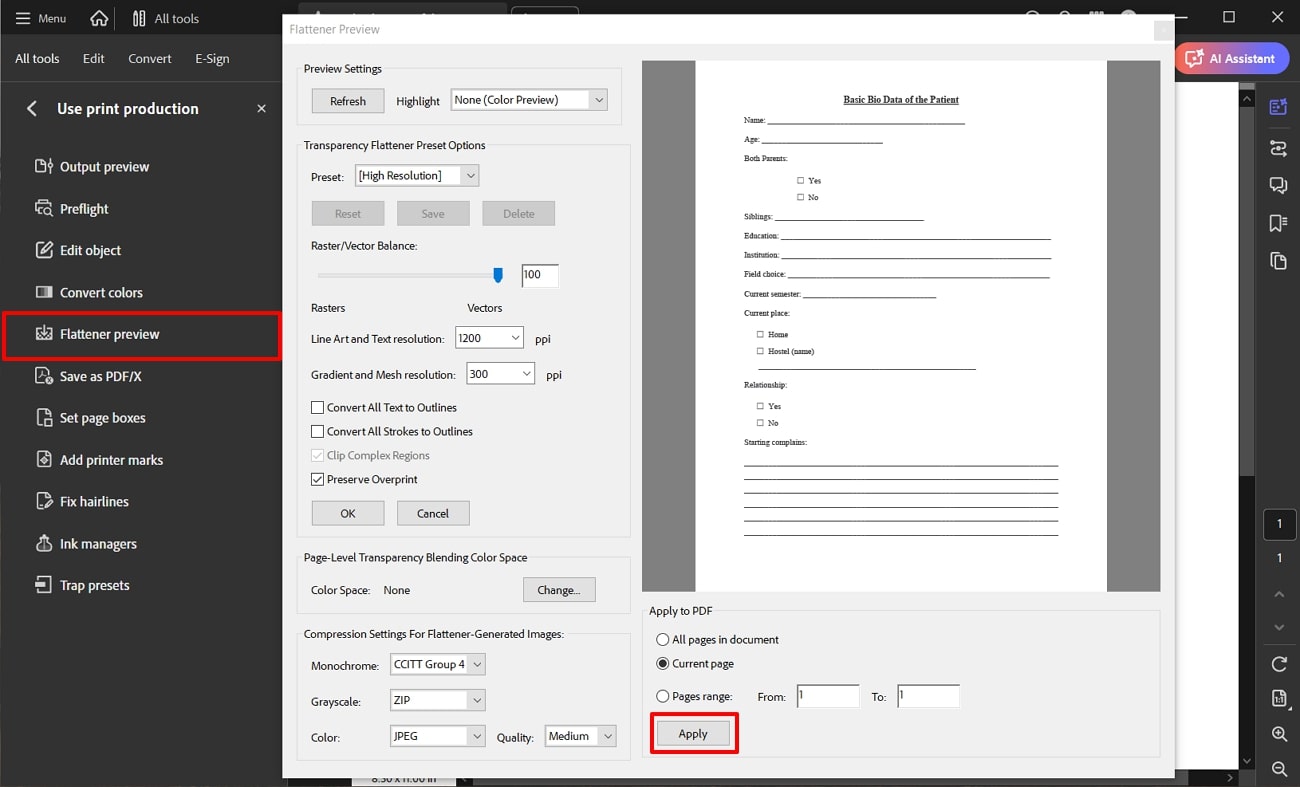1300x787 pixels.
Task: Open the Color compression dropdown
Action: (x=438, y=736)
